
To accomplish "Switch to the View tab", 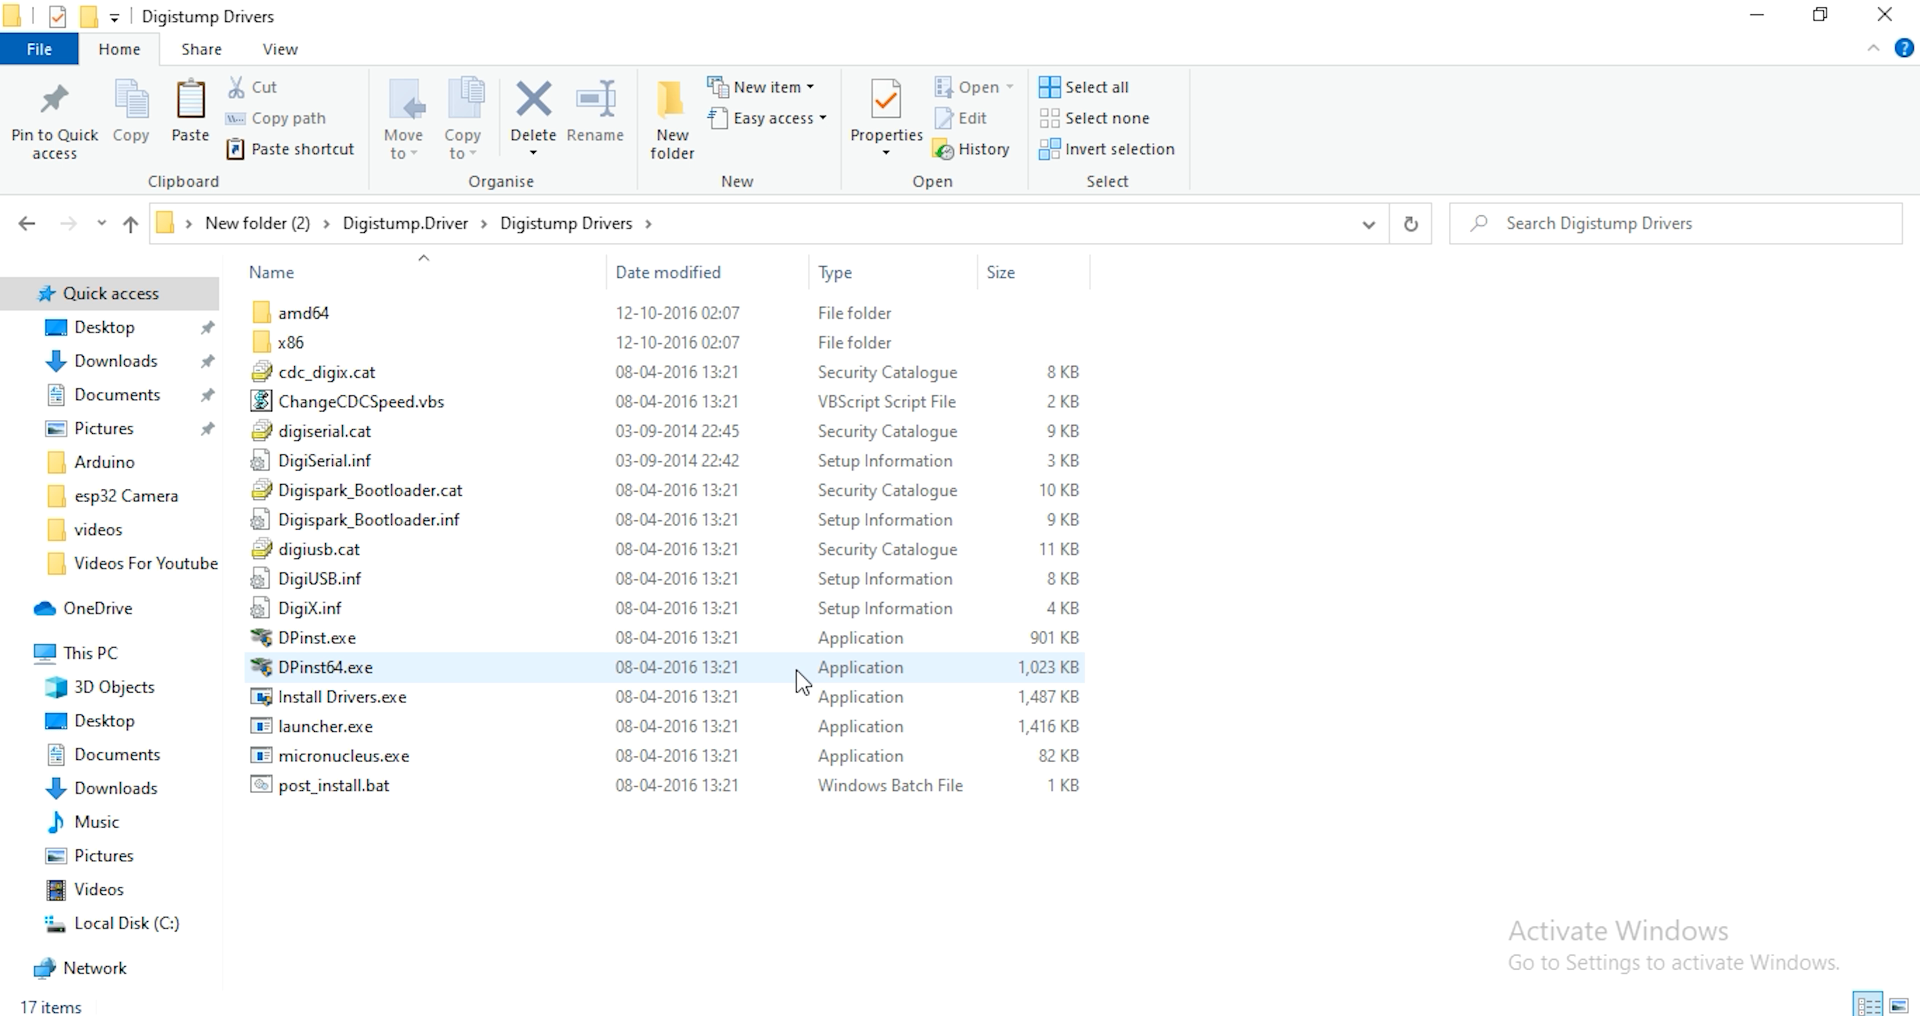I will click(279, 48).
